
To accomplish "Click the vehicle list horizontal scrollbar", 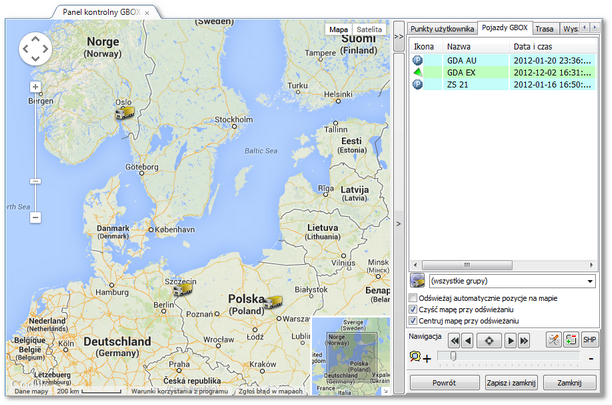I will tap(467, 265).
